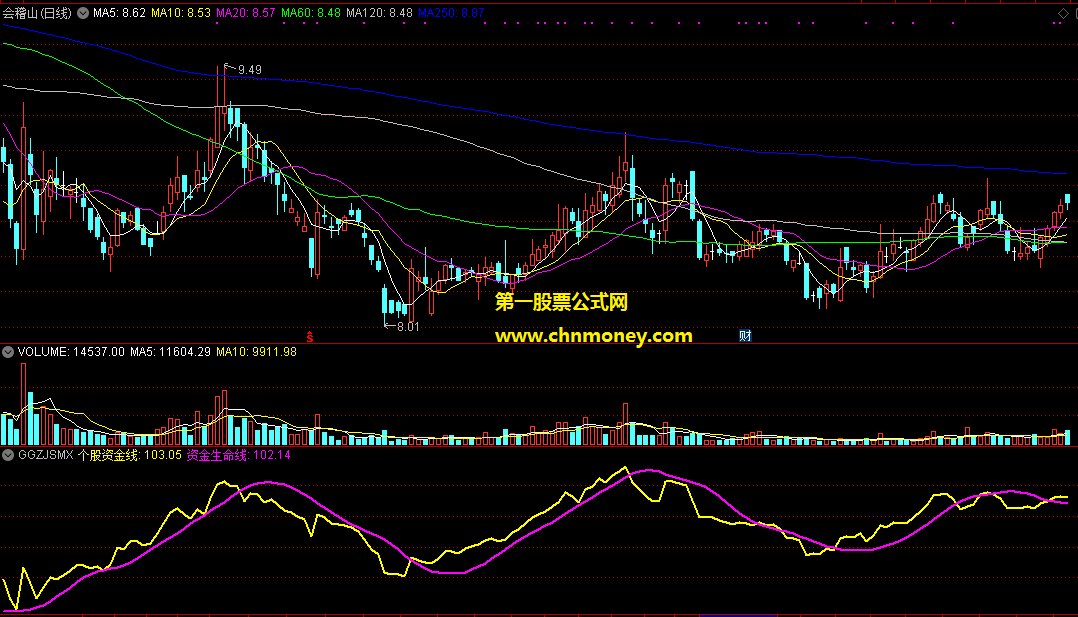Click the volume MA10: 9911.98 label

tap(256, 352)
